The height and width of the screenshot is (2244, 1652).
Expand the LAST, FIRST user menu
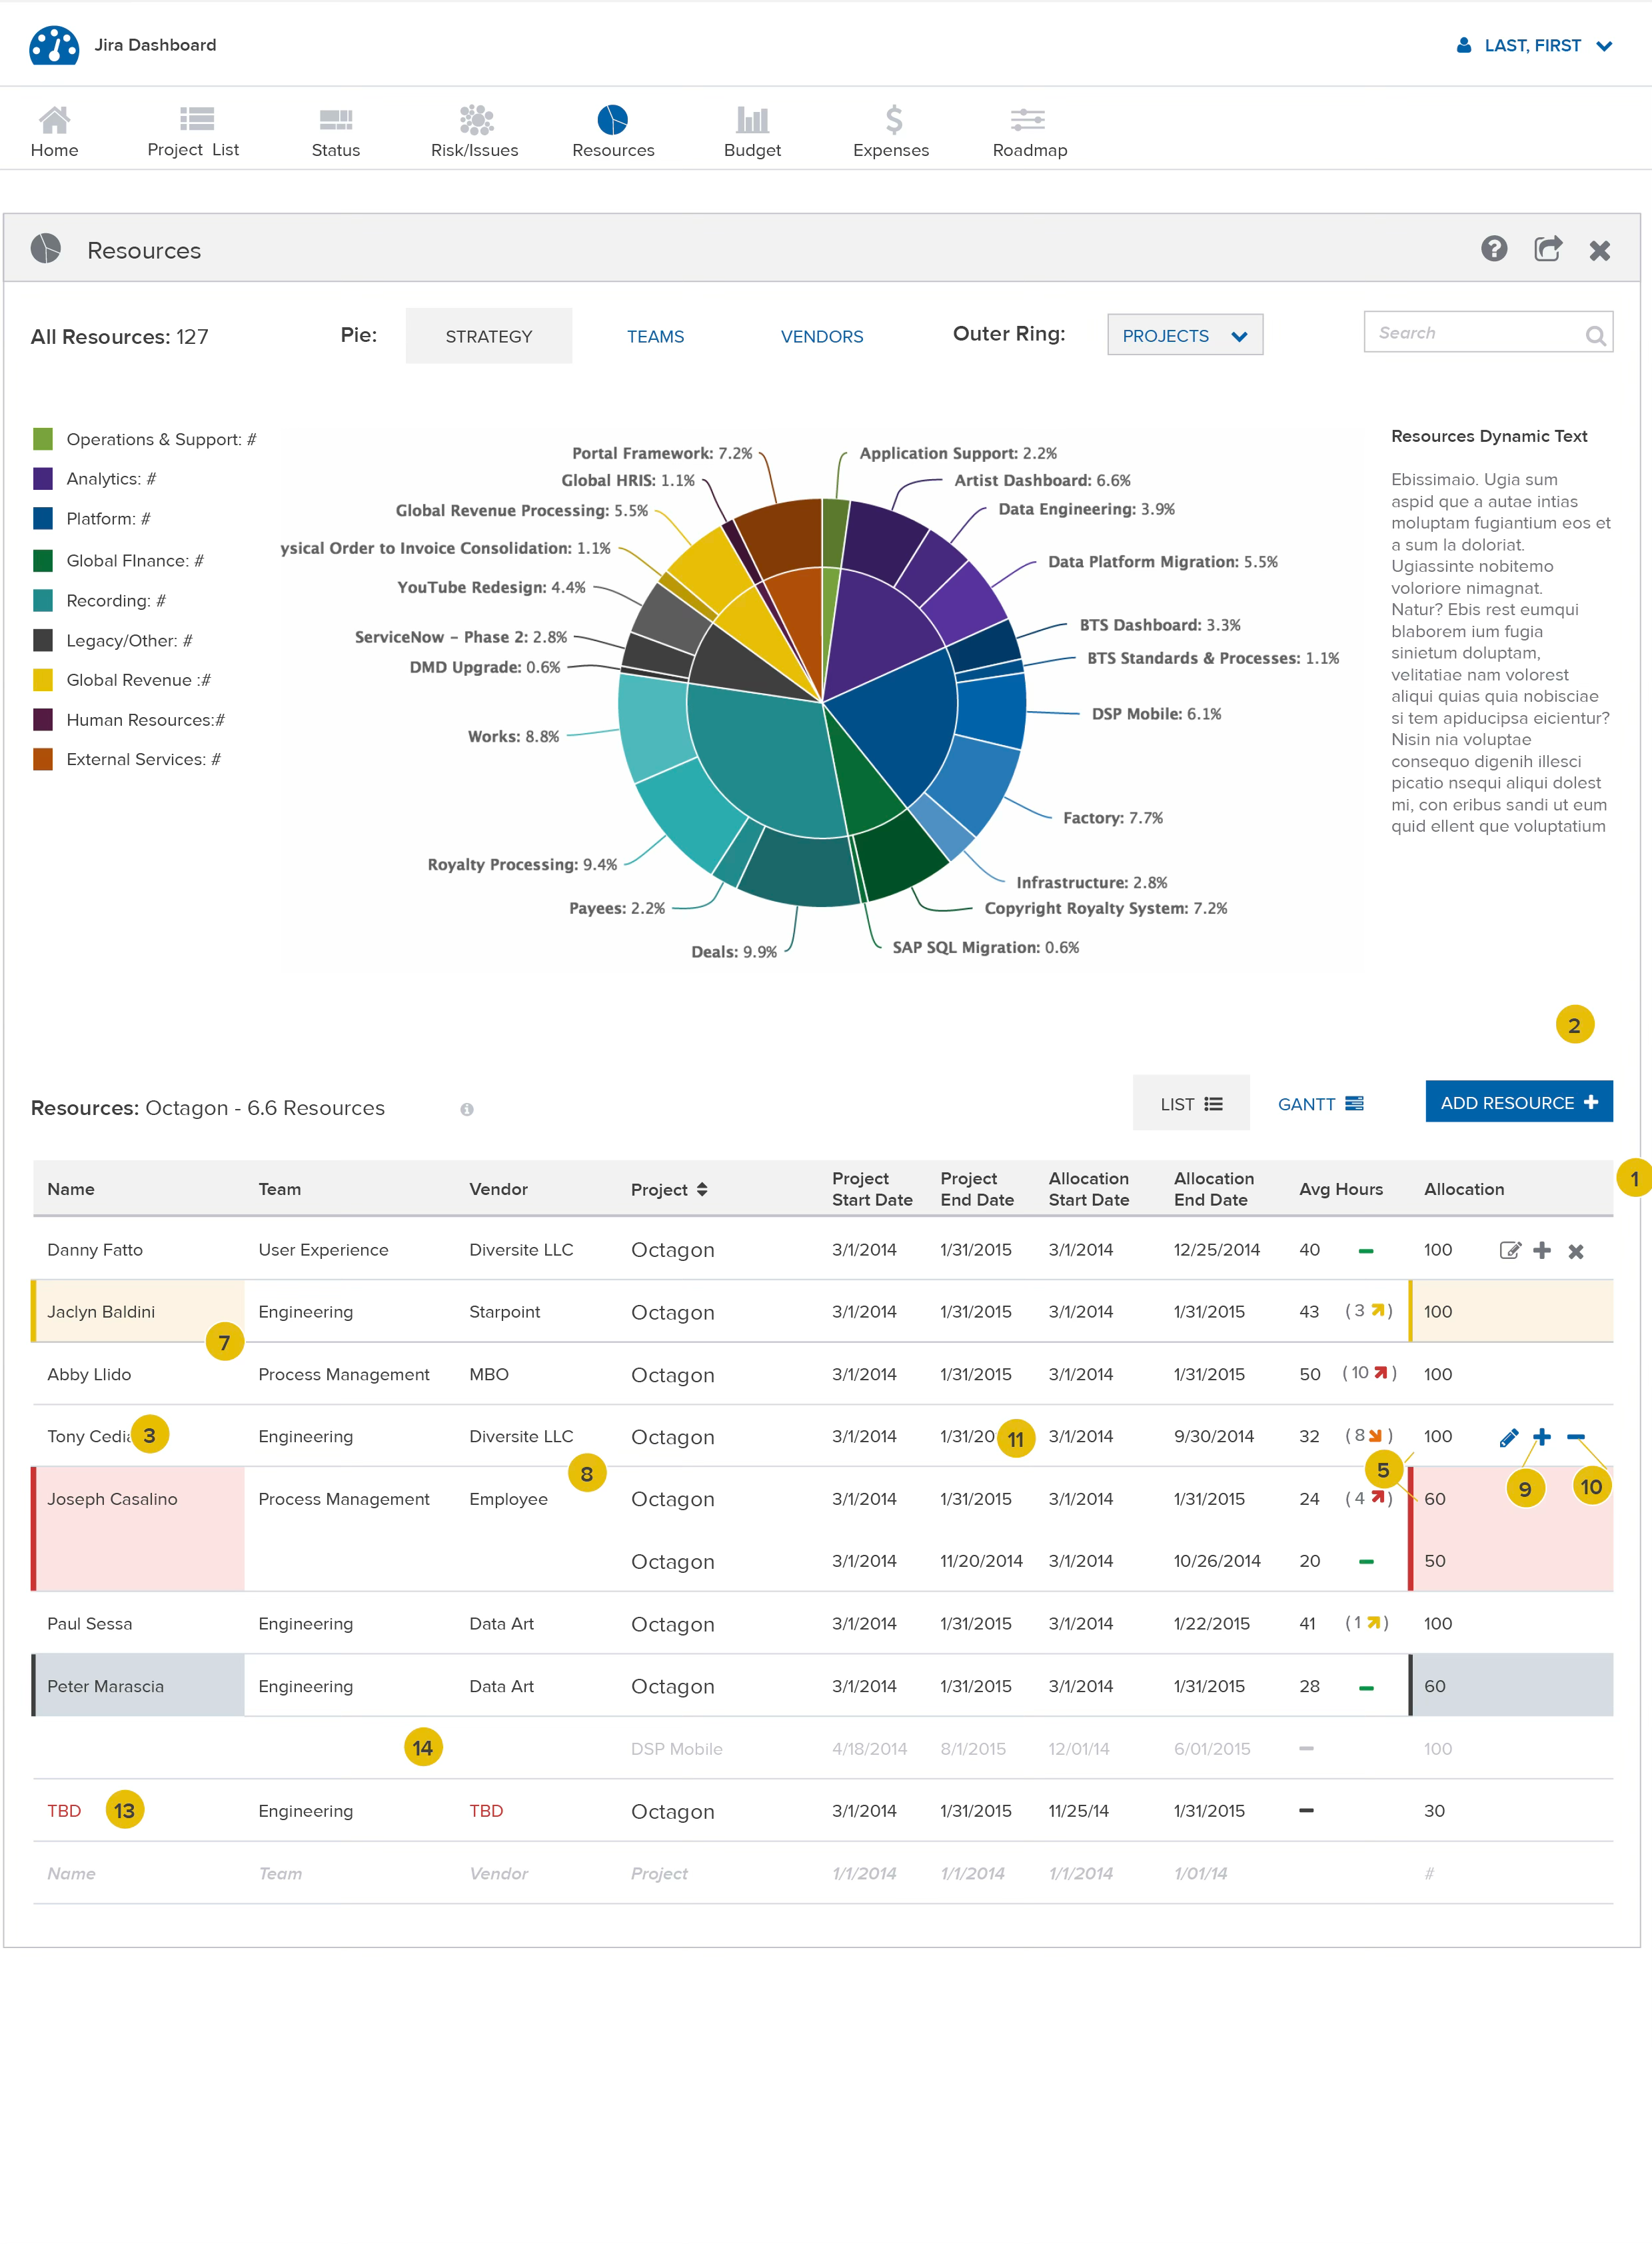[1534, 46]
